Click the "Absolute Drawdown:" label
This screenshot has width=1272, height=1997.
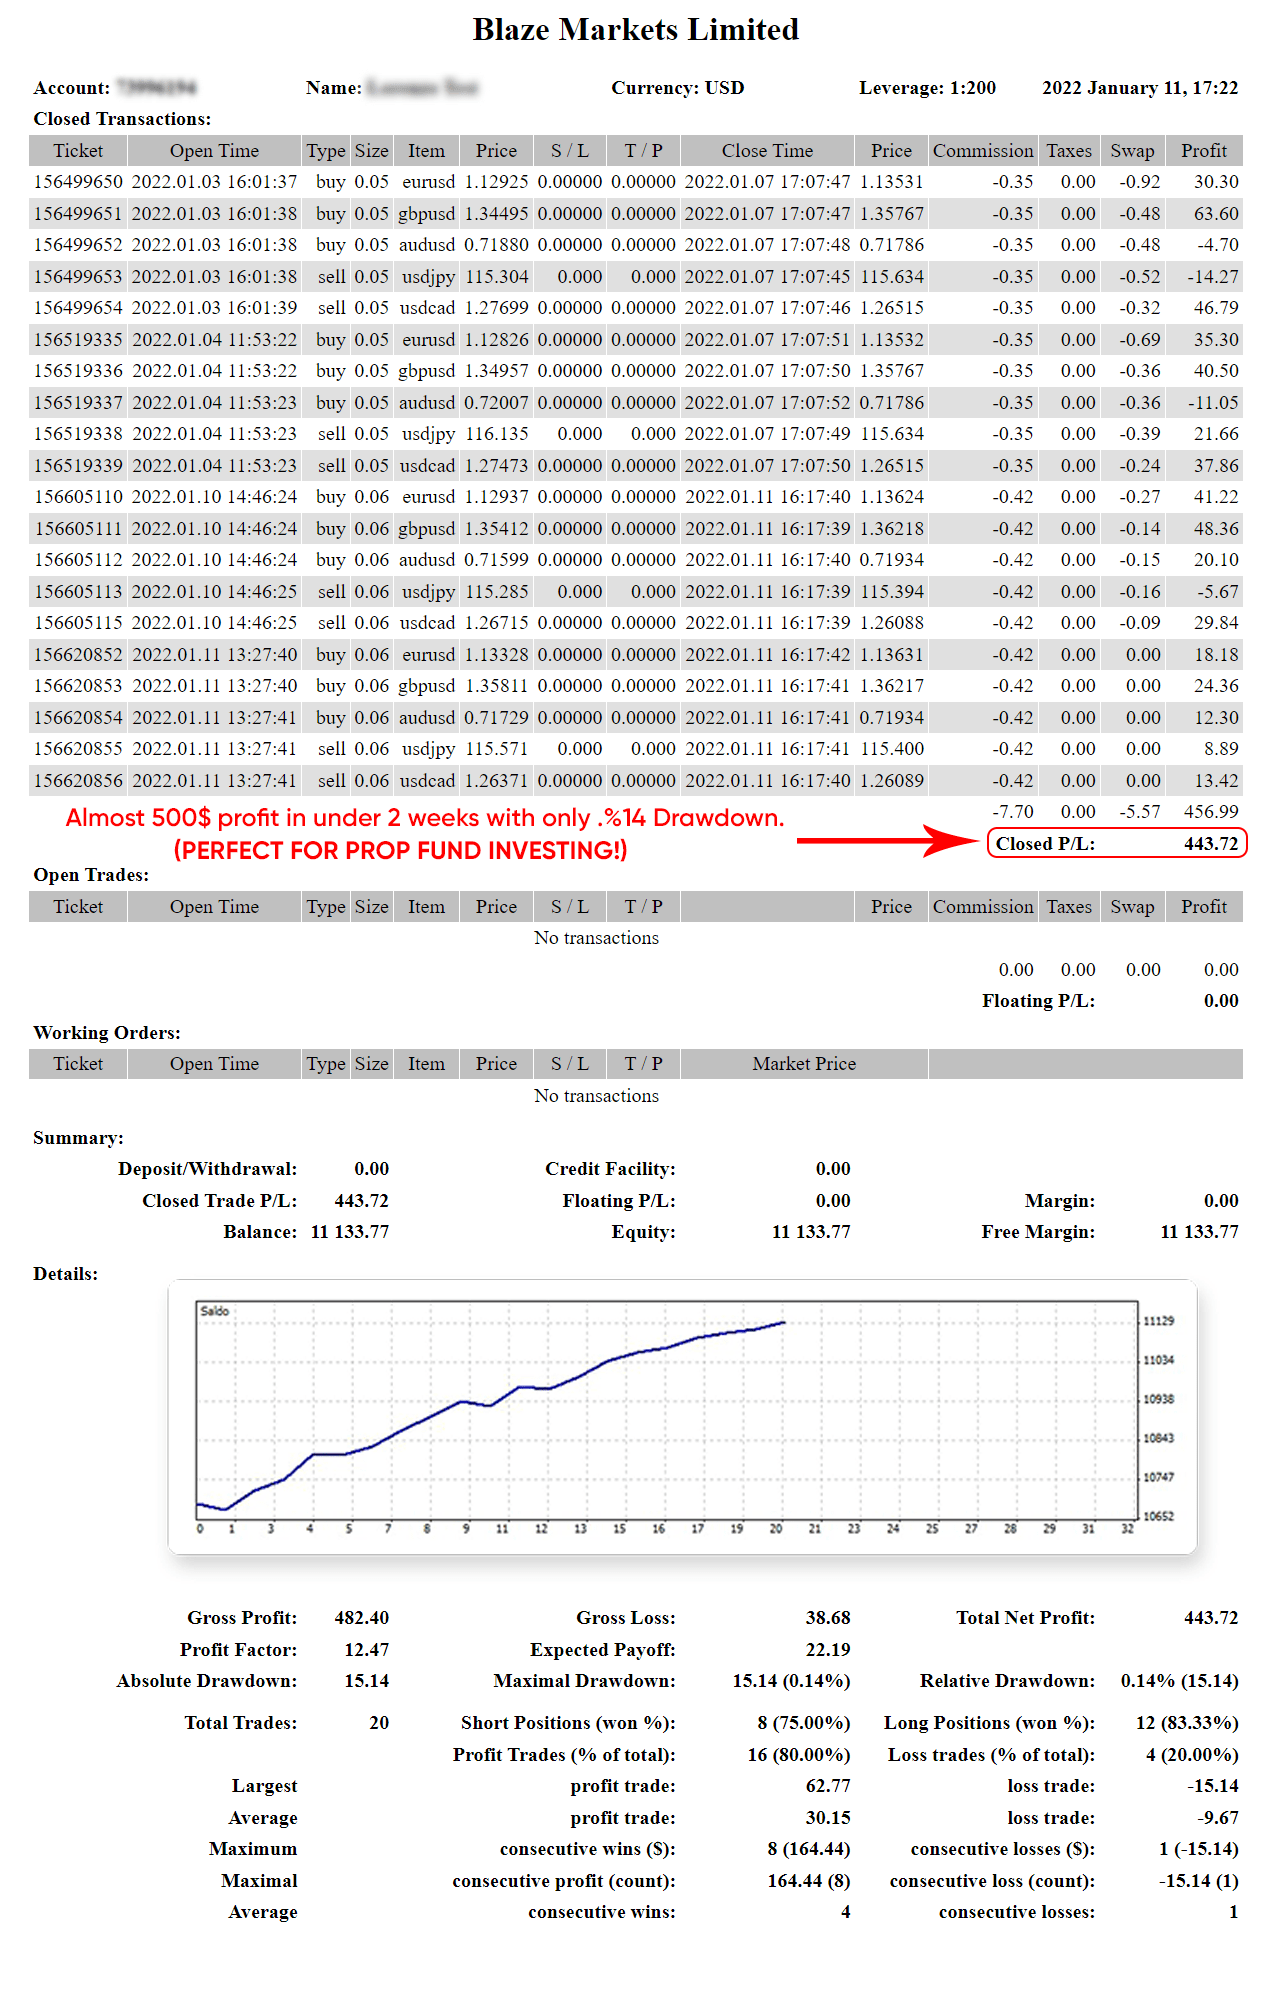click(207, 1681)
